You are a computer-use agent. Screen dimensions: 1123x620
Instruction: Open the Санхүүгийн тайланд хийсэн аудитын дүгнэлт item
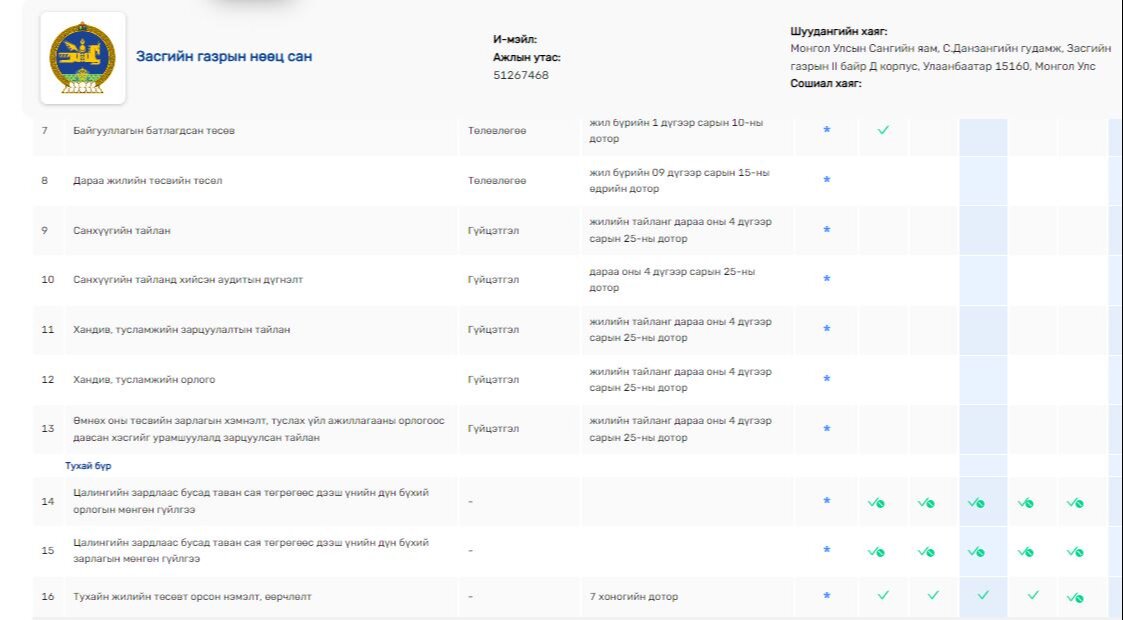187,280
